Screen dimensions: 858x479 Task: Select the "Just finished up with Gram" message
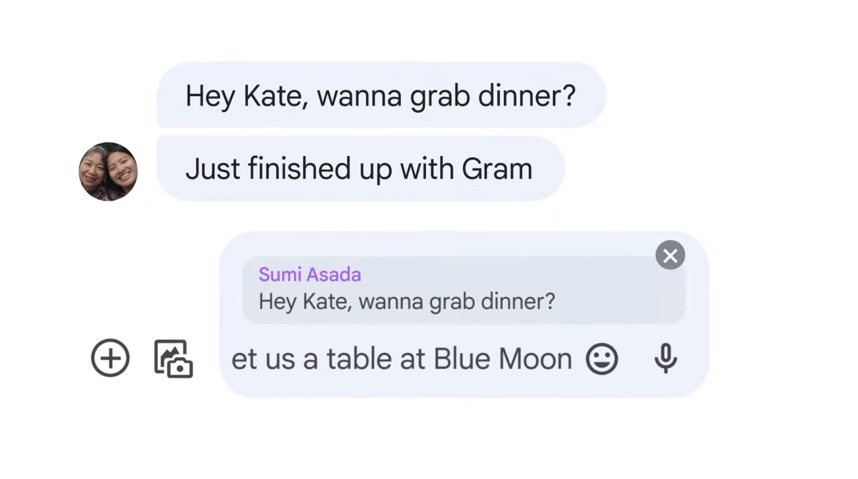[x=359, y=169]
